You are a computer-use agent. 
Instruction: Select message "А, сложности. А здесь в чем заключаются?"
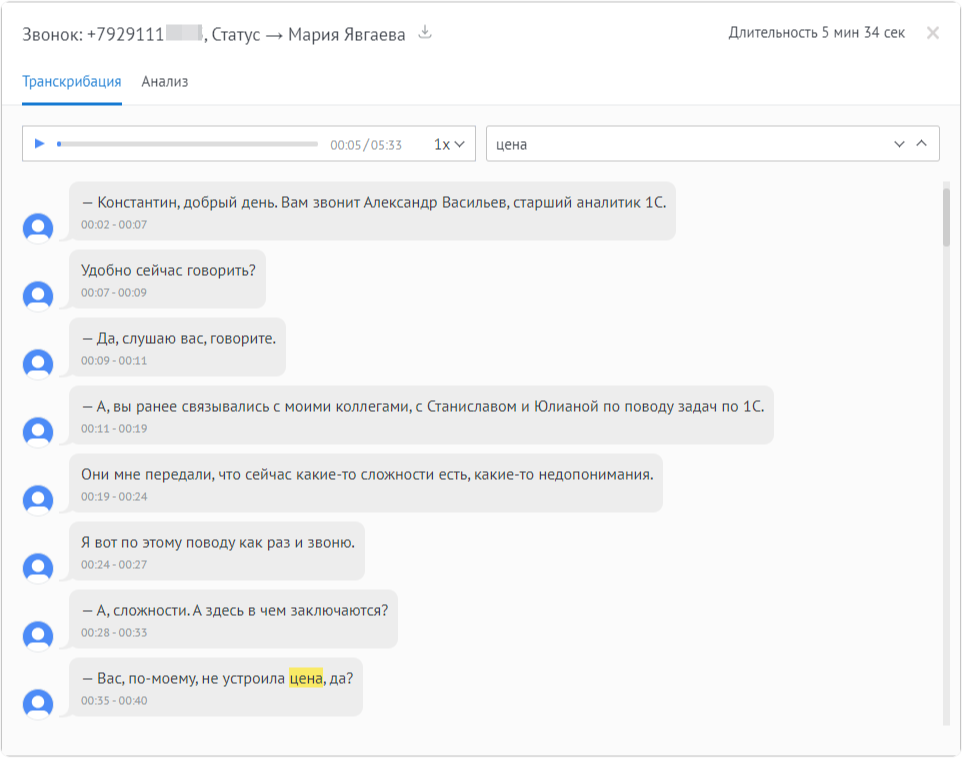233,620
